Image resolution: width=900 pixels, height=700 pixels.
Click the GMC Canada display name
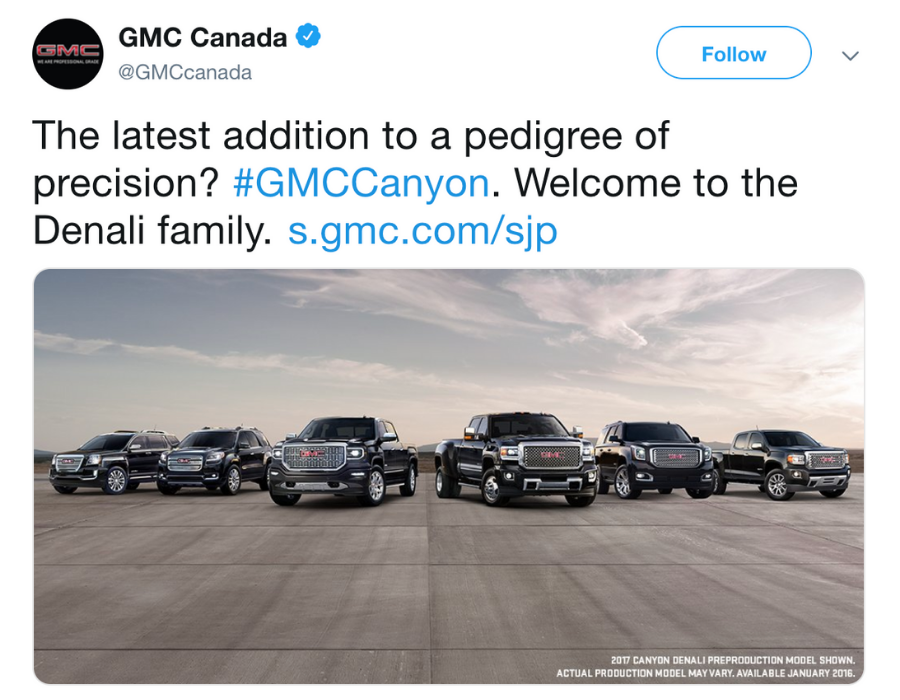(203, 38)
